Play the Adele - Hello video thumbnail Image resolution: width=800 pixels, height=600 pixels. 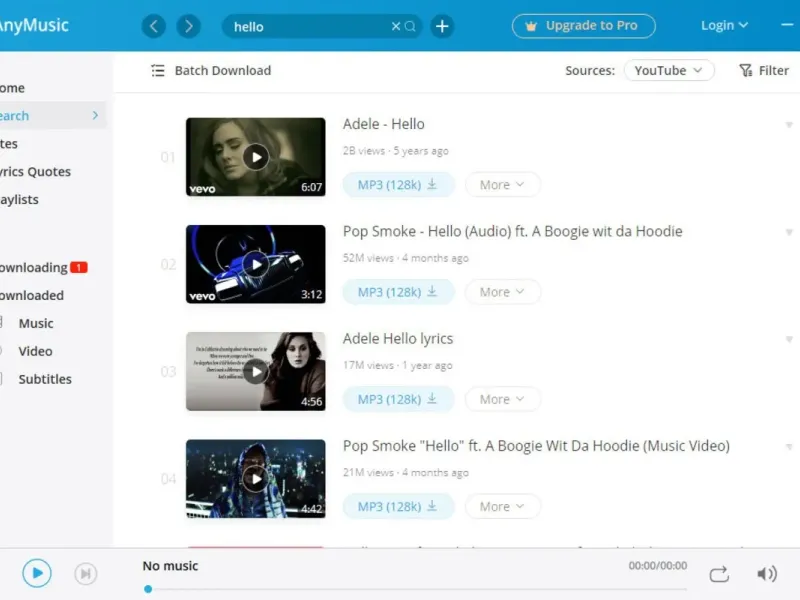(x=256, y=157)
